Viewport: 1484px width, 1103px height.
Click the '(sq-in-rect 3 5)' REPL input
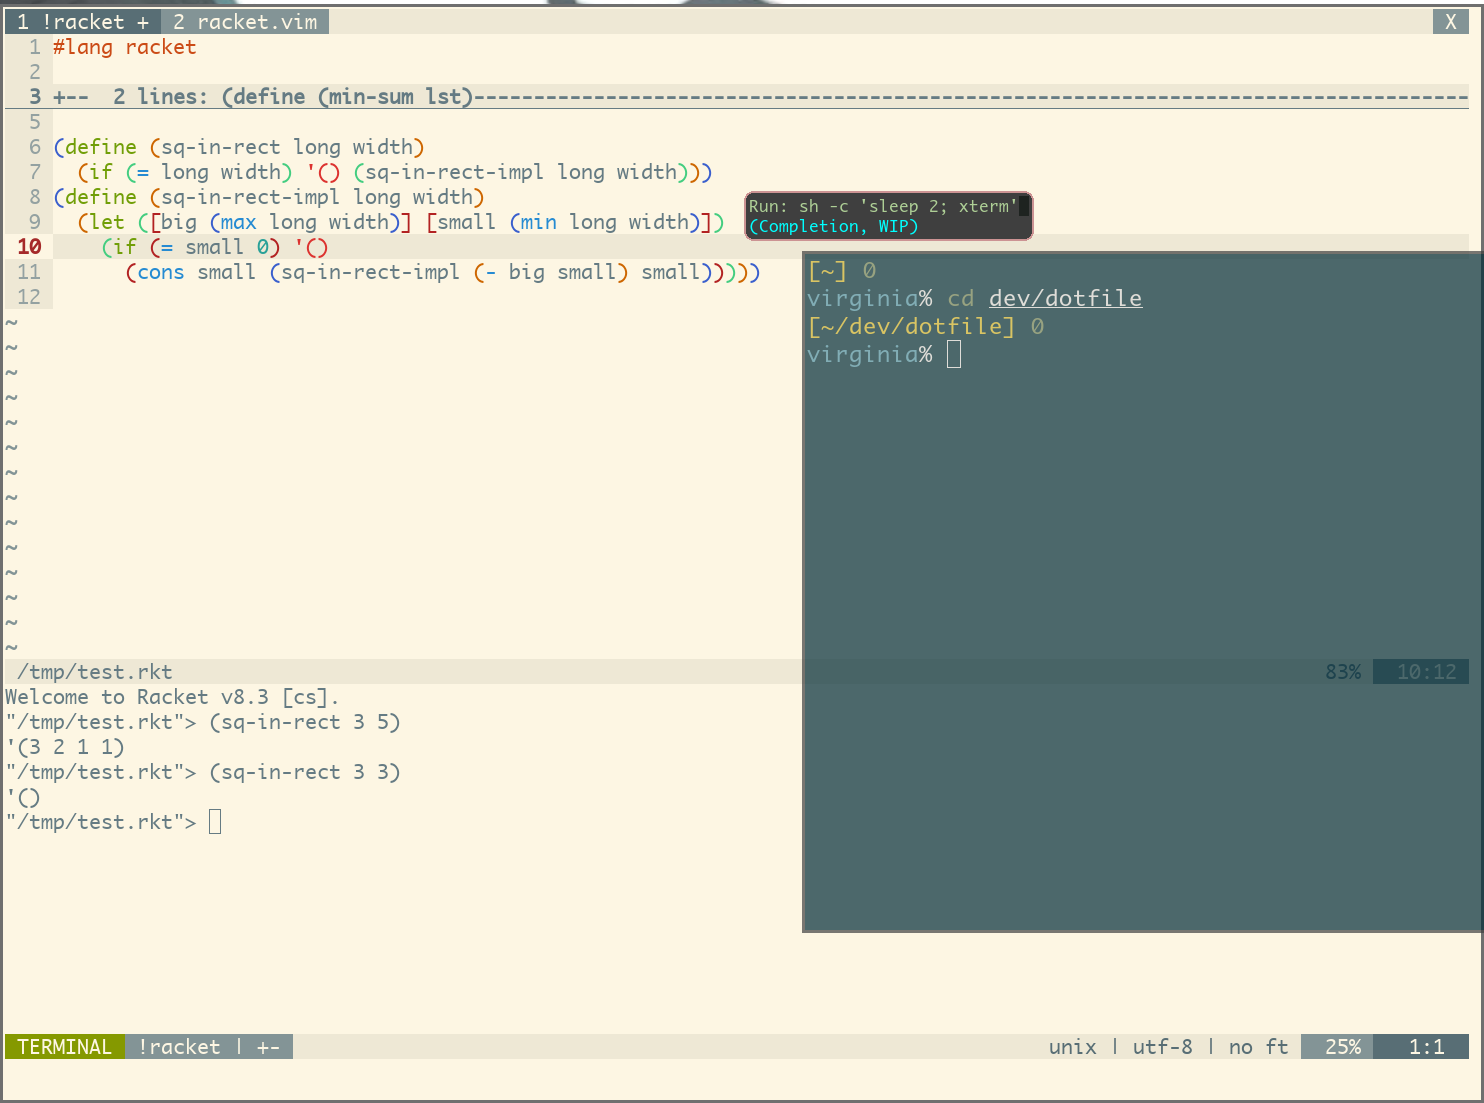[305, 722]
